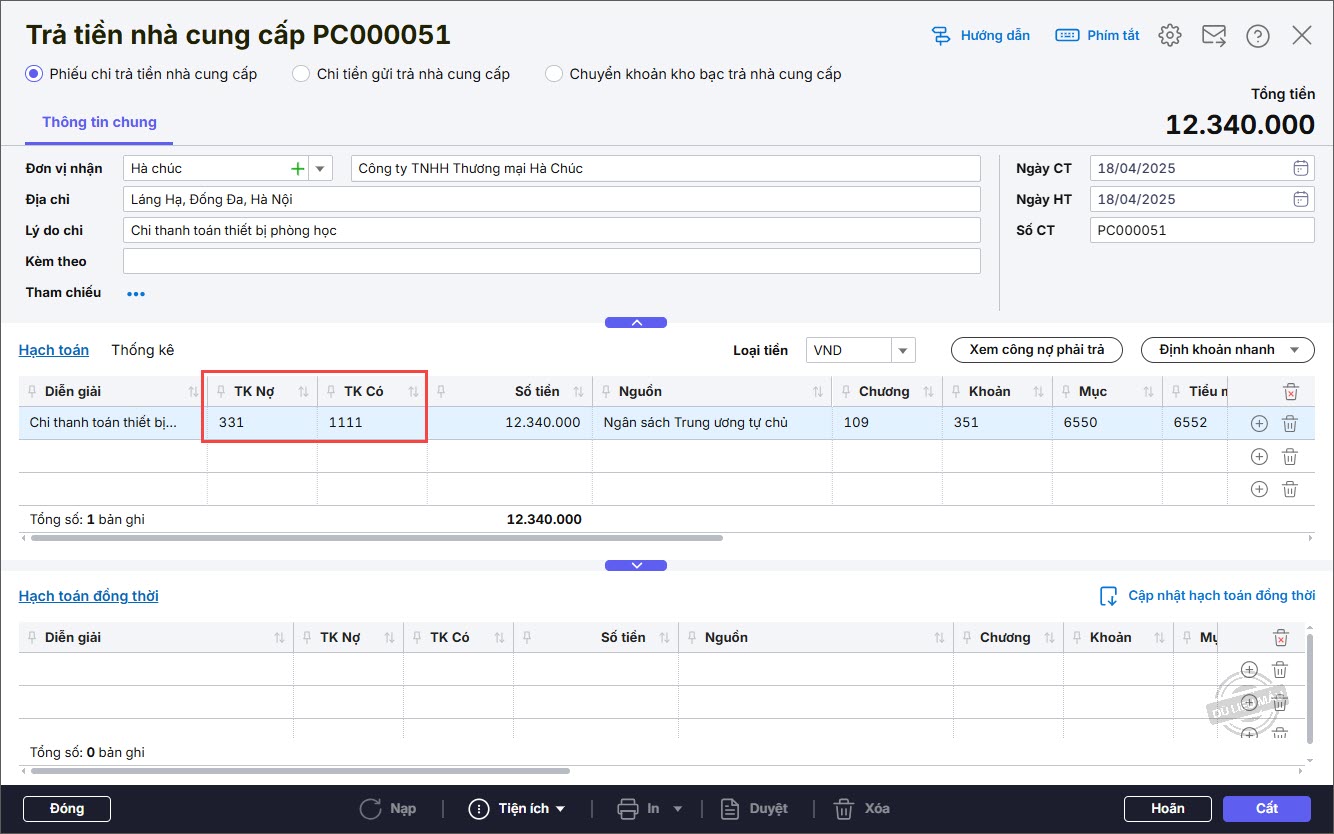Click the Đóng button
This screenshot has height=834, width=1334.
[67, 808]
